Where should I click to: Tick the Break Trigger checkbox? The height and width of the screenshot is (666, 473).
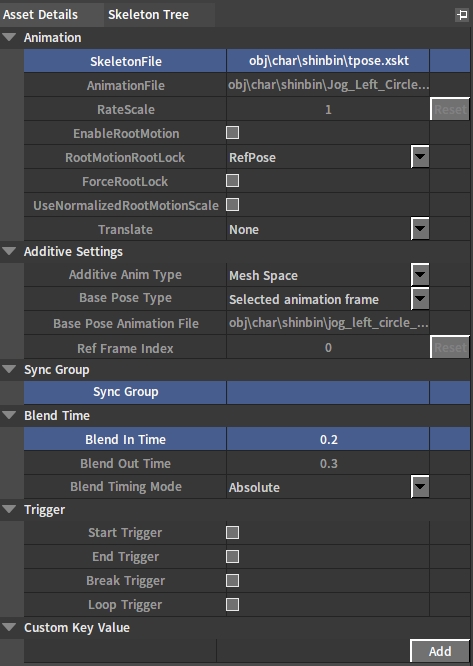(232, 581)
